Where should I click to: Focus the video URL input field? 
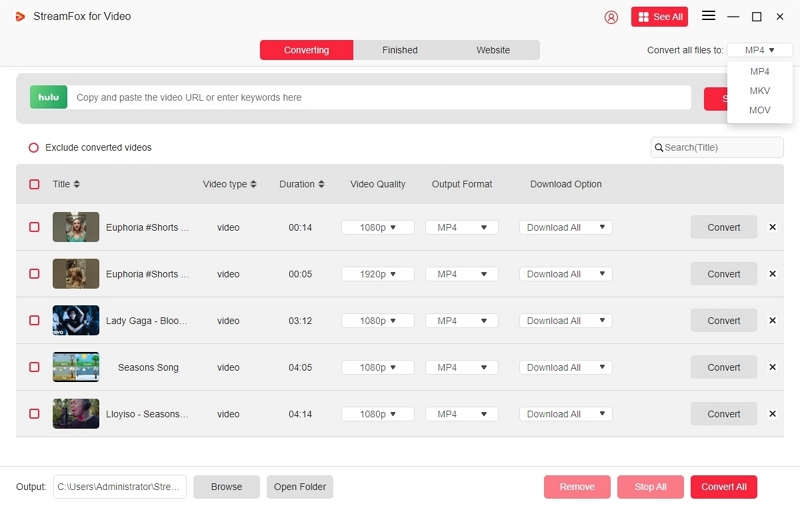tap(380, 97)
